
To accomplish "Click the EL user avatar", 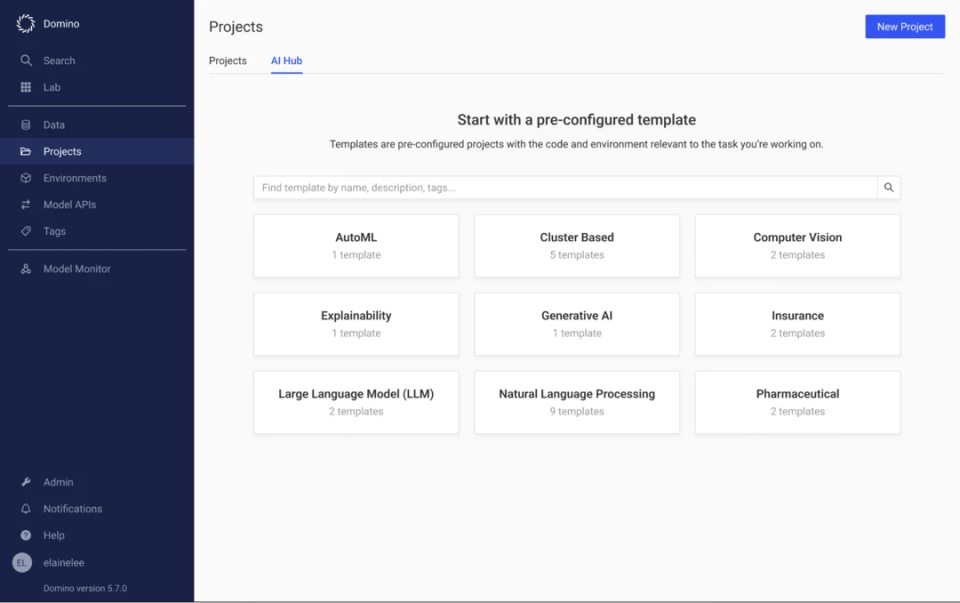I will [x=22, y=563].
